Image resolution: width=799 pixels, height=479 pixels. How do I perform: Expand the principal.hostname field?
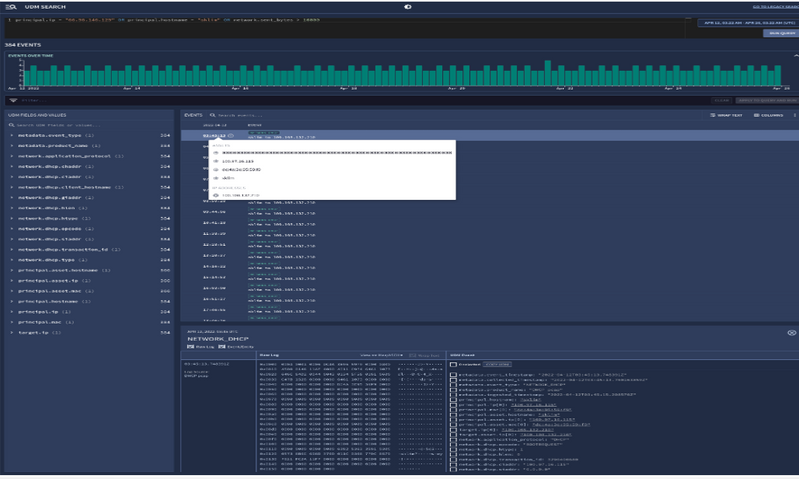[x=12, y=301]
